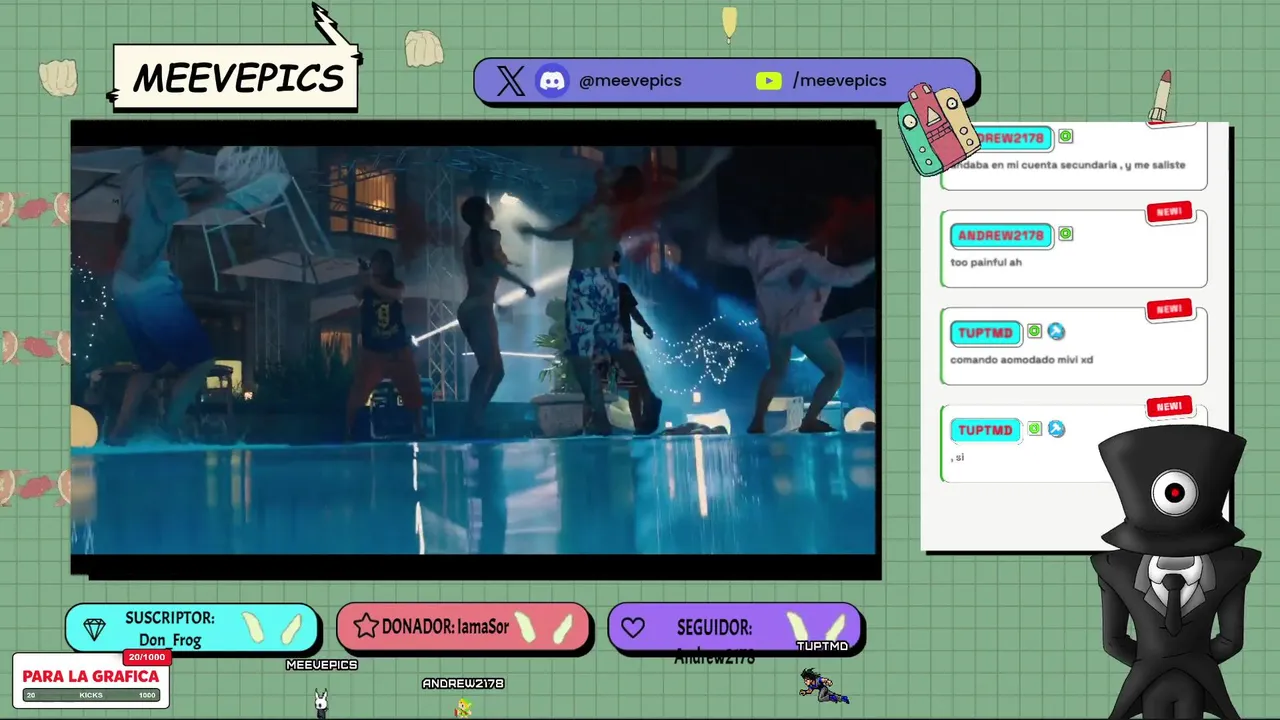Viewport: 1280px width, 720px height.
Task: Click the 'too painful ah' chat text
Action: pyautogui.click(x=986, y=262)
